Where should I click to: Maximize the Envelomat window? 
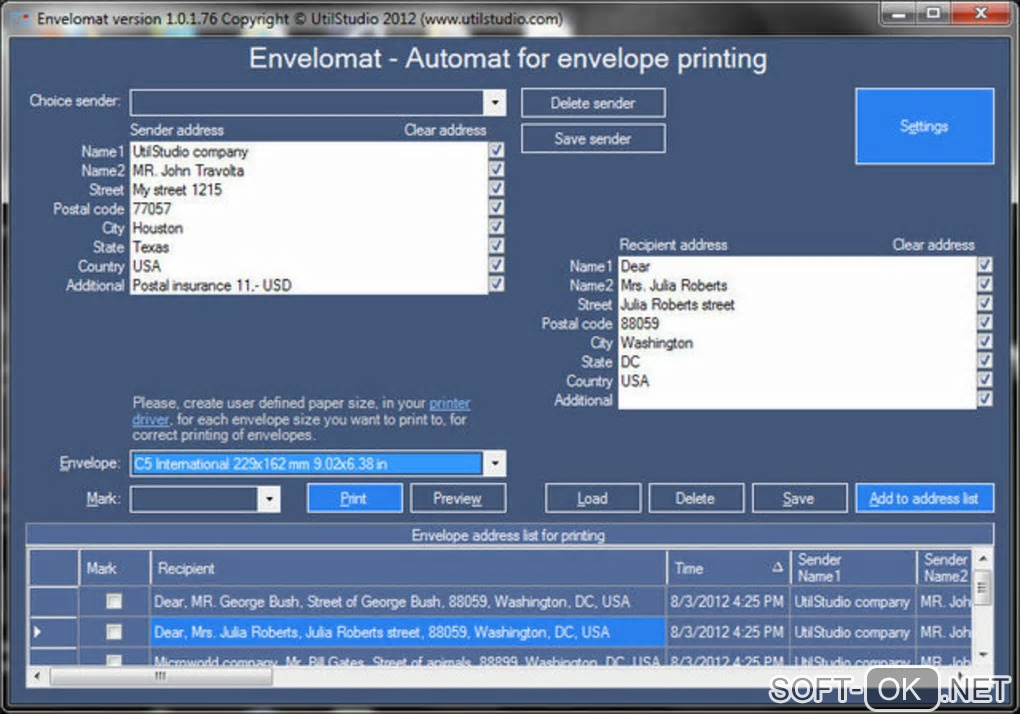[933, 14]
